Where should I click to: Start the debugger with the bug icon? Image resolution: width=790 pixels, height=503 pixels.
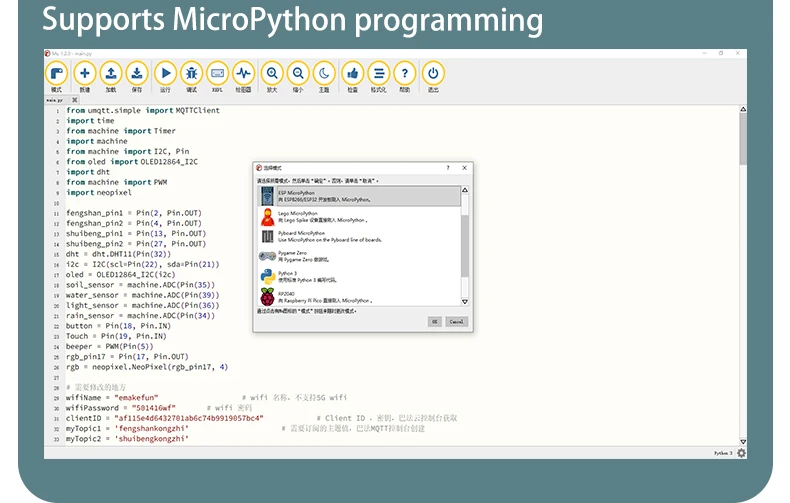(191, 74)
